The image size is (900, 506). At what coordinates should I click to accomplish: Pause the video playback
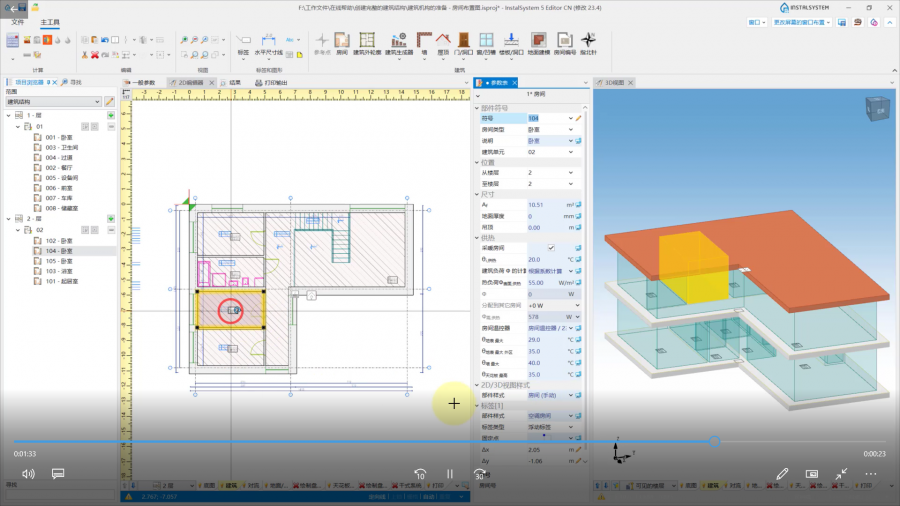click(x=450, y=474)
